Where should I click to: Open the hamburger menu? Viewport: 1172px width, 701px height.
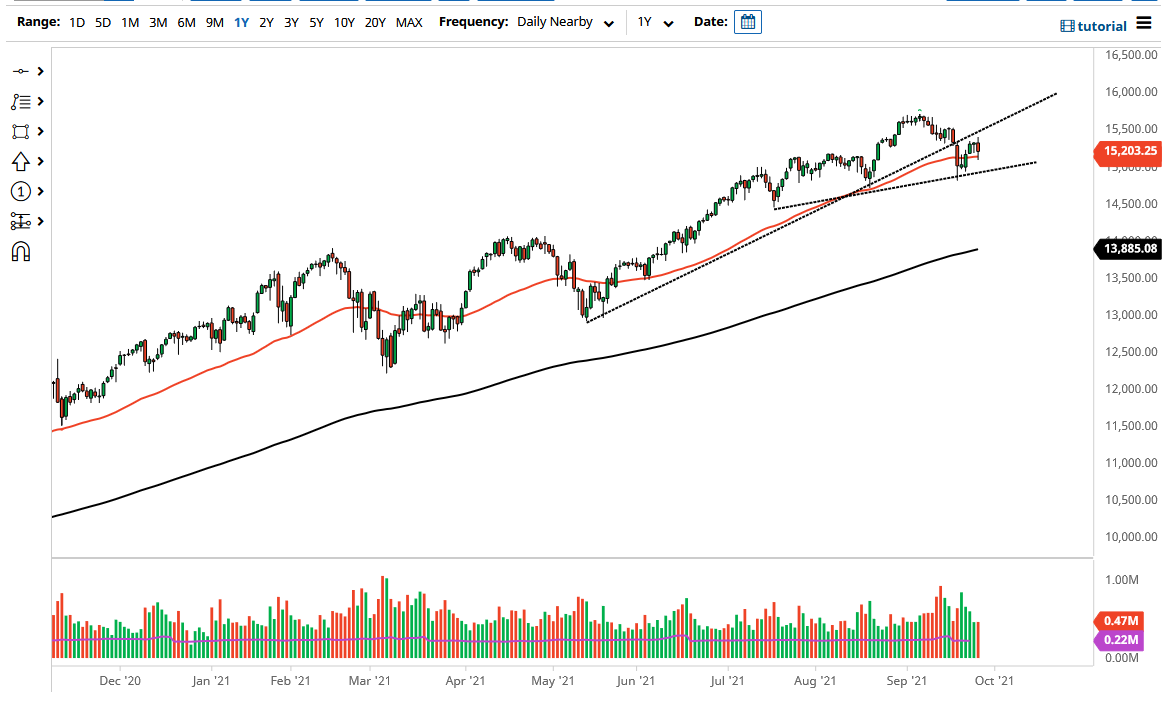(1143, 24)
